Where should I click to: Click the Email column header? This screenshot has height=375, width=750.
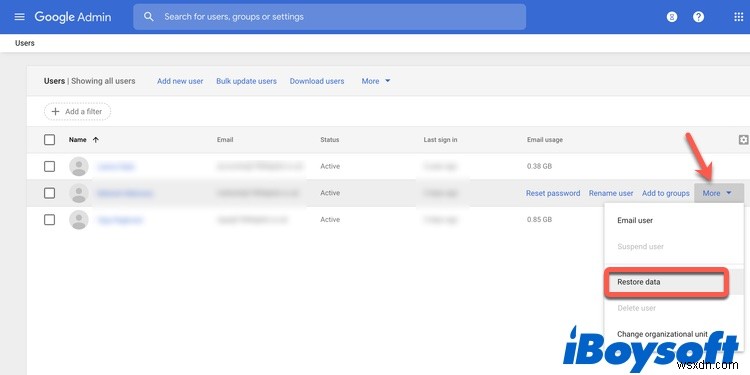tap(225, 140)
